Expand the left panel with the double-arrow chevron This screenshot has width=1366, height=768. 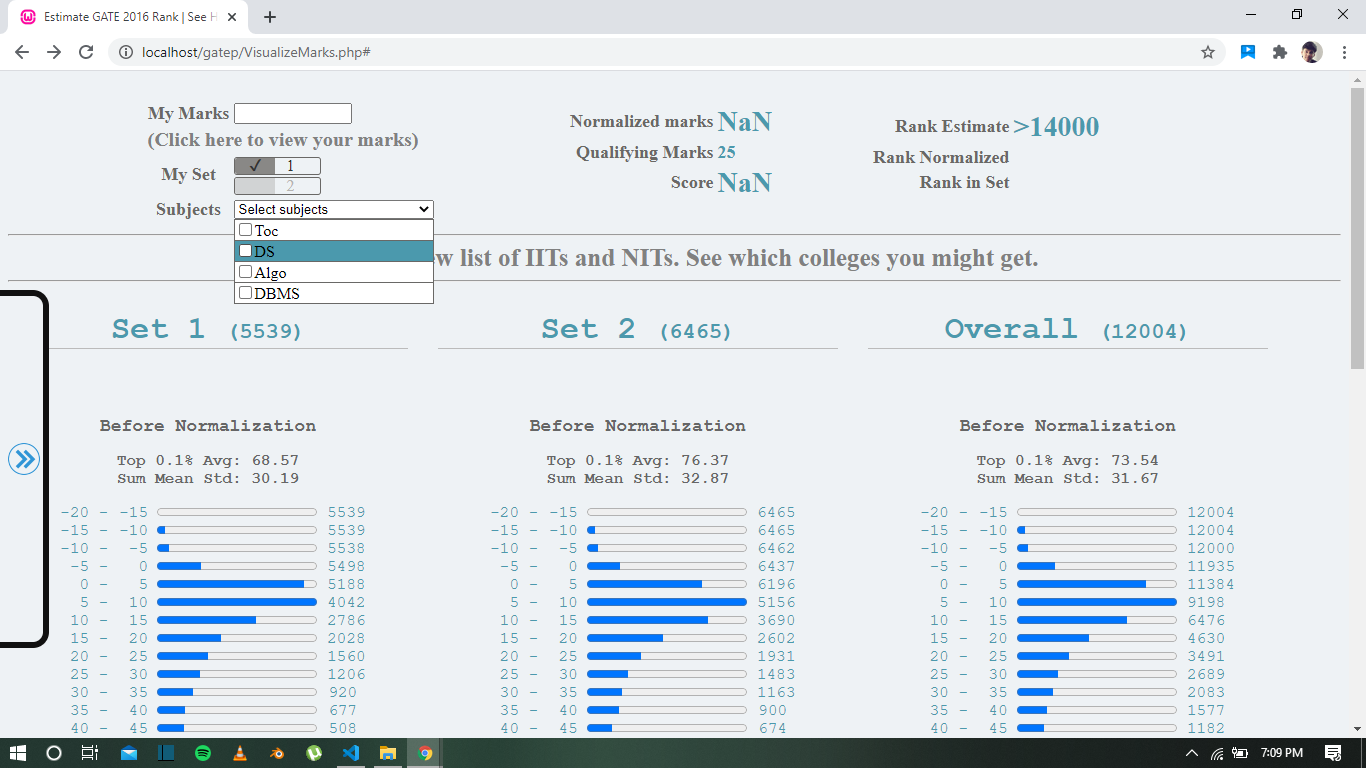(x=24, y=459)
